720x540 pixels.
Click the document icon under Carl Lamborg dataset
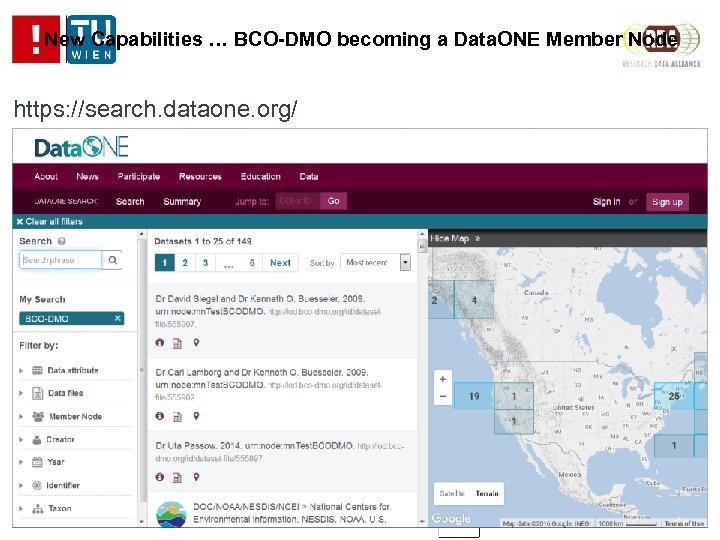(x=178, y=415)
